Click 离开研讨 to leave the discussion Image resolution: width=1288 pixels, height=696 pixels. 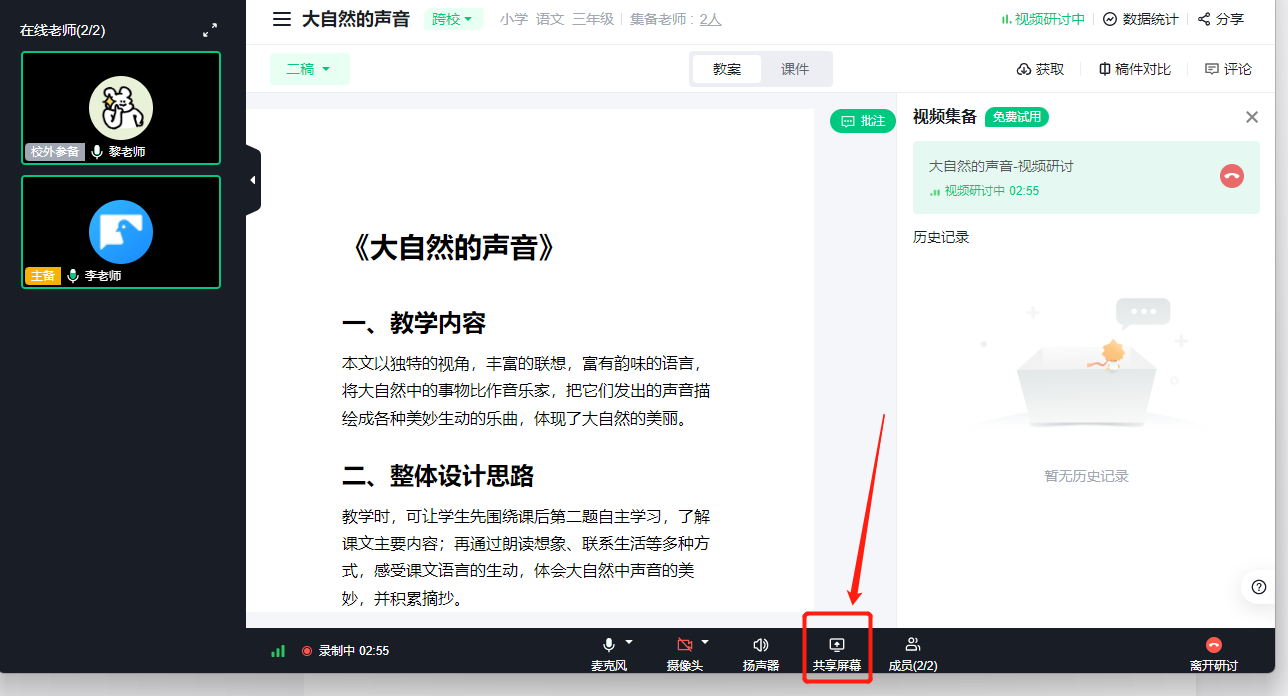click(x=1214, y=654)
